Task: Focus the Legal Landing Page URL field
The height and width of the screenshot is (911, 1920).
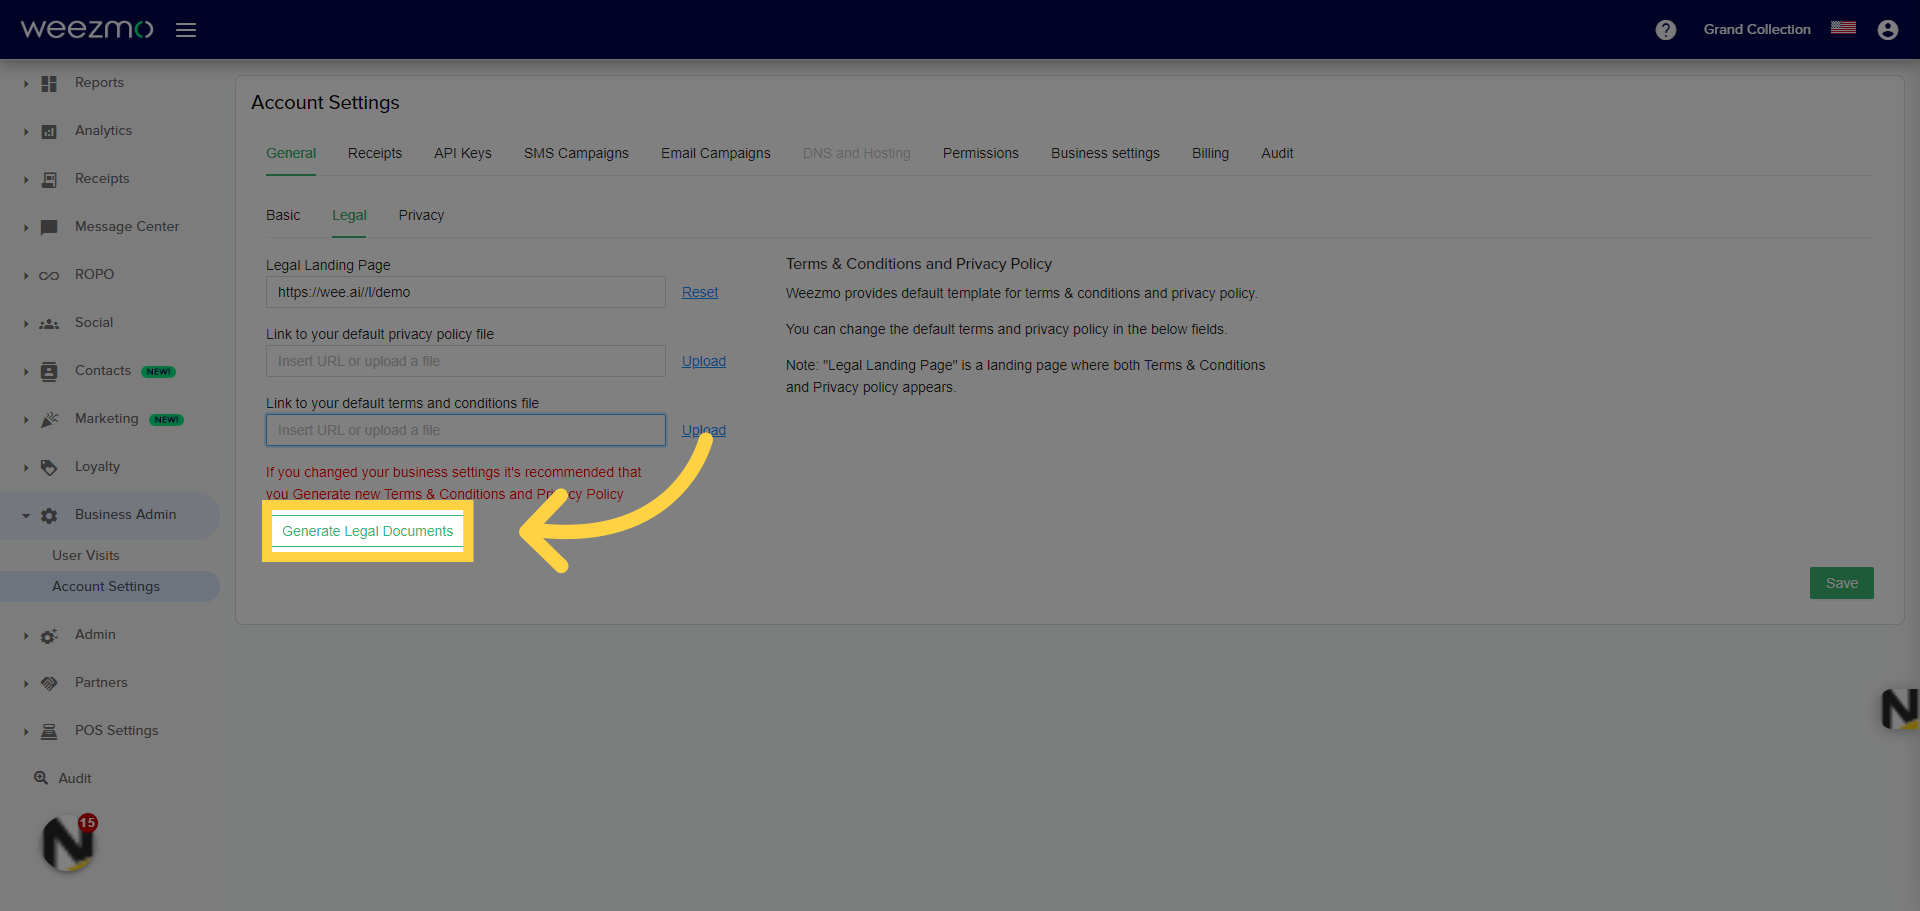Action: click(466, 292)
